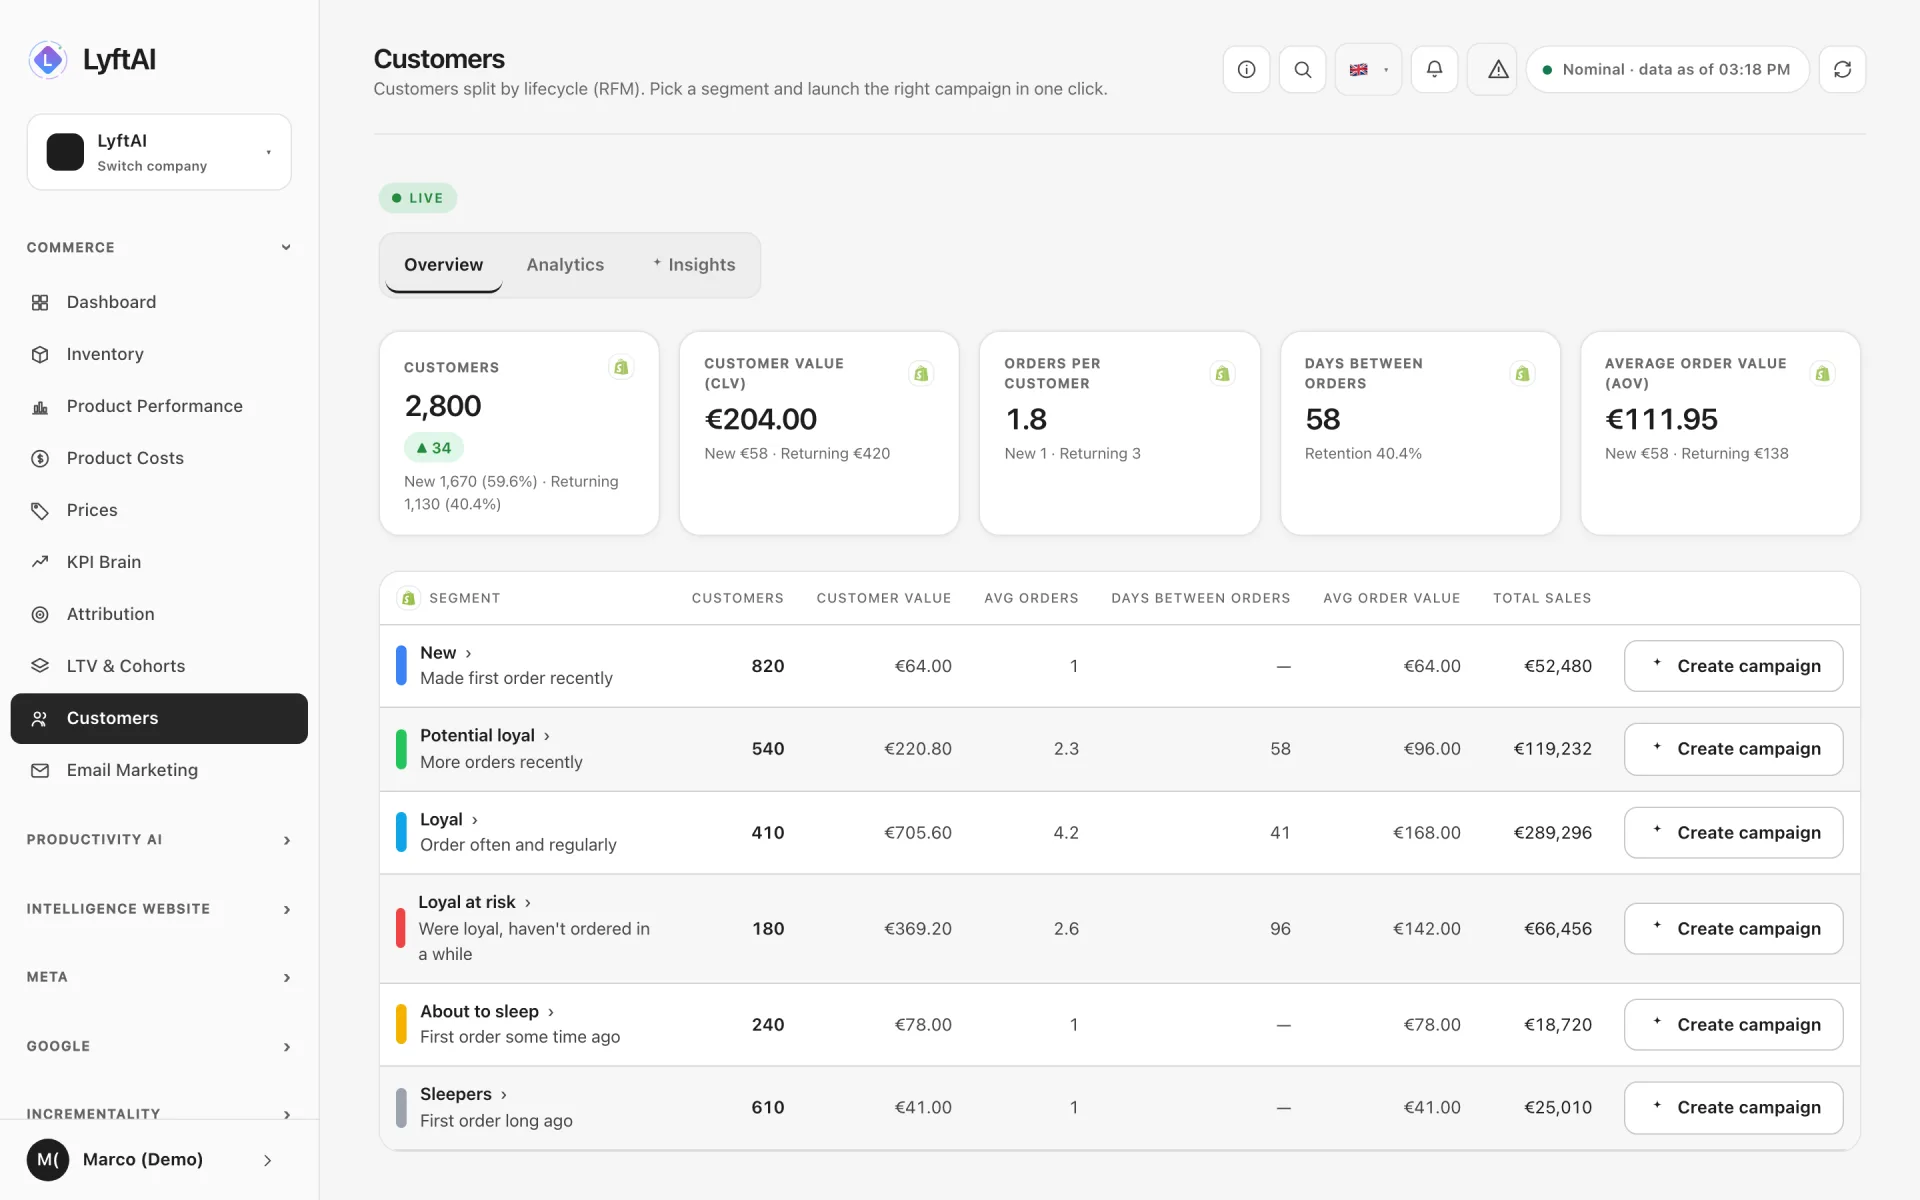Sort by TOTAL SALES column header
Screen dimensions: 1920x1200
click(x=1542, y=598)
